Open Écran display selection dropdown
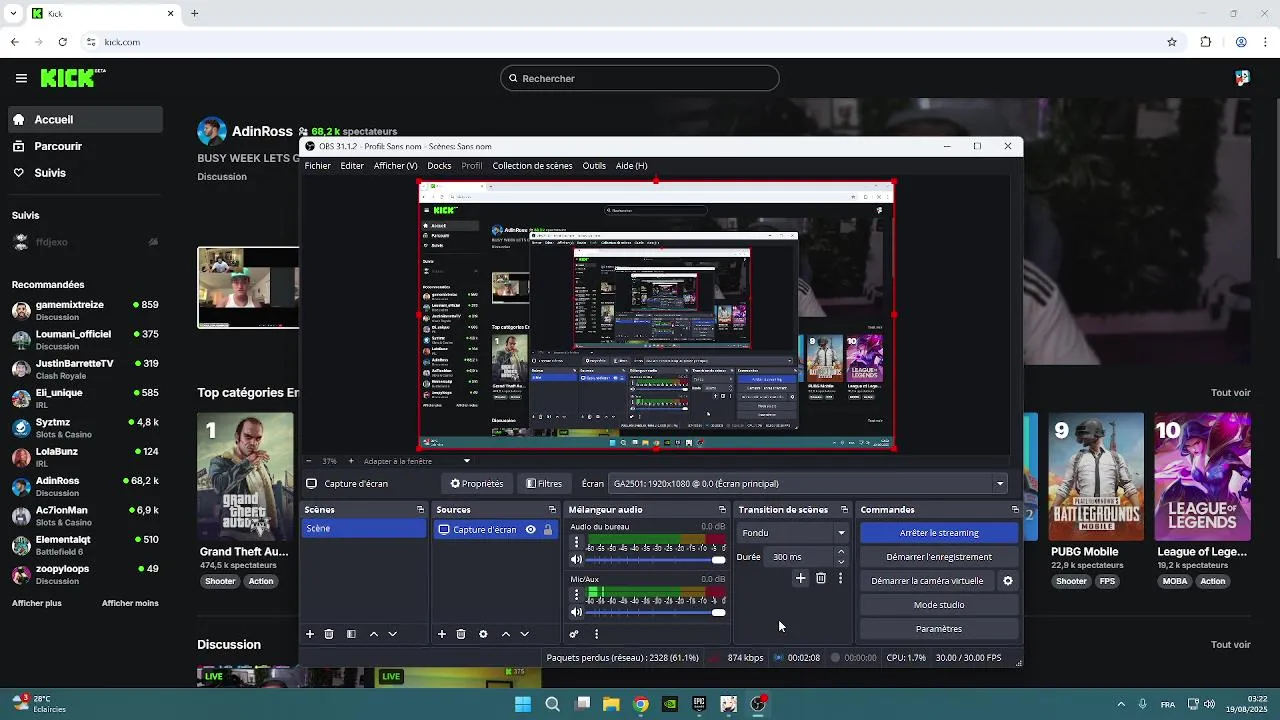Screen dimensions: 1280x720 (808, 484)
